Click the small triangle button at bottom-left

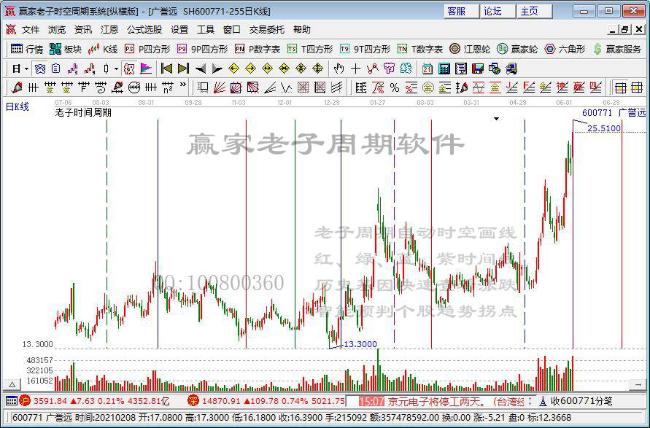[12, 385]
